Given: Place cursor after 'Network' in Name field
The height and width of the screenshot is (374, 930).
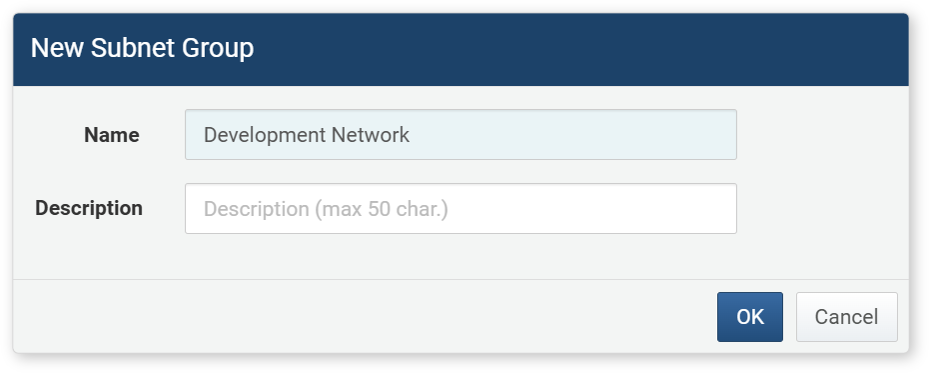Looking at the screenshot, I should click(411, 135).
